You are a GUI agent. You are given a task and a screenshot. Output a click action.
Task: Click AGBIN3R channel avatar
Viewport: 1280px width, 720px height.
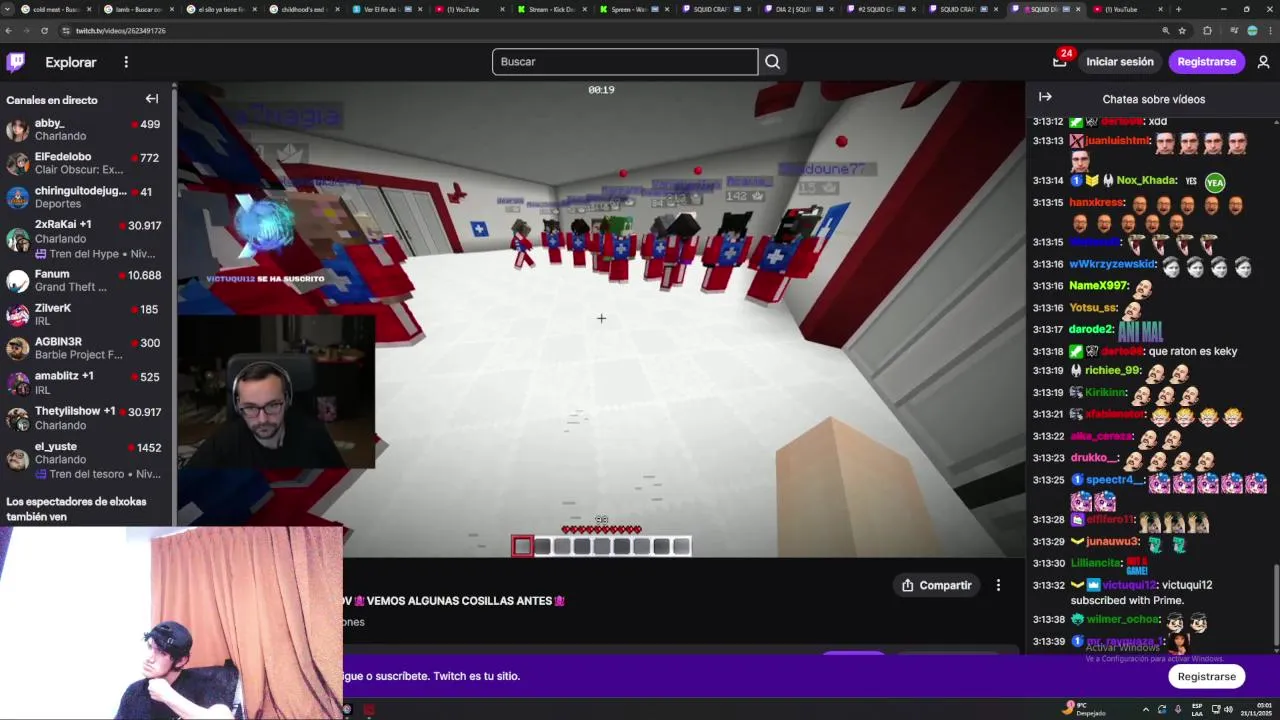[x=18, y=348]
